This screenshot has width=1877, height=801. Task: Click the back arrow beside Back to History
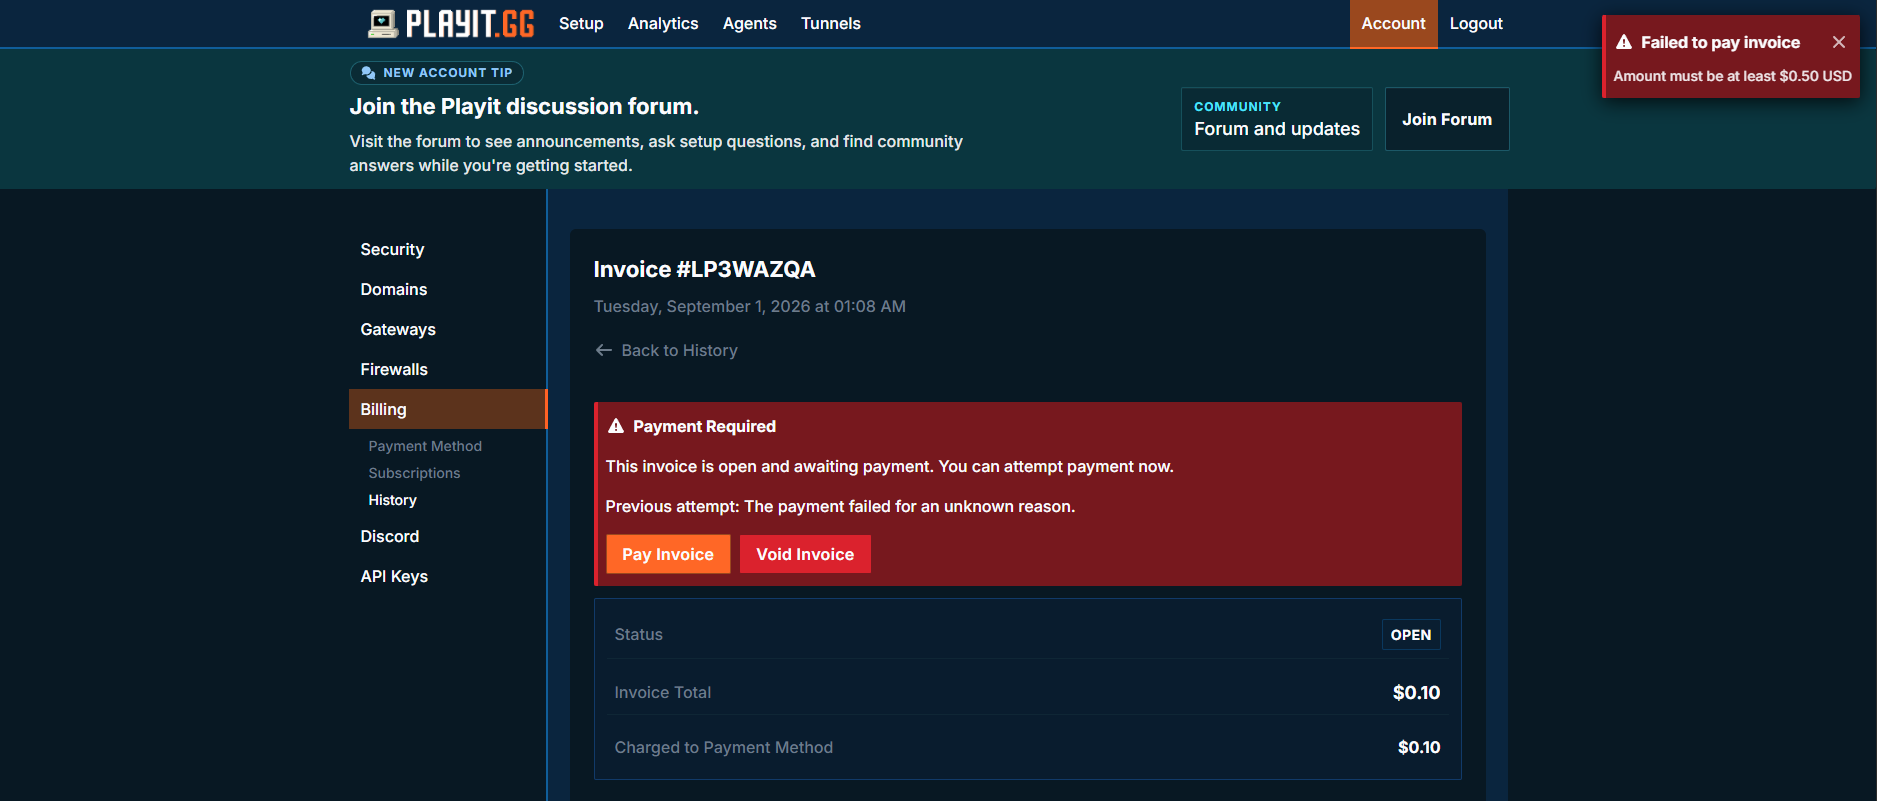click(x=604, y=350)
